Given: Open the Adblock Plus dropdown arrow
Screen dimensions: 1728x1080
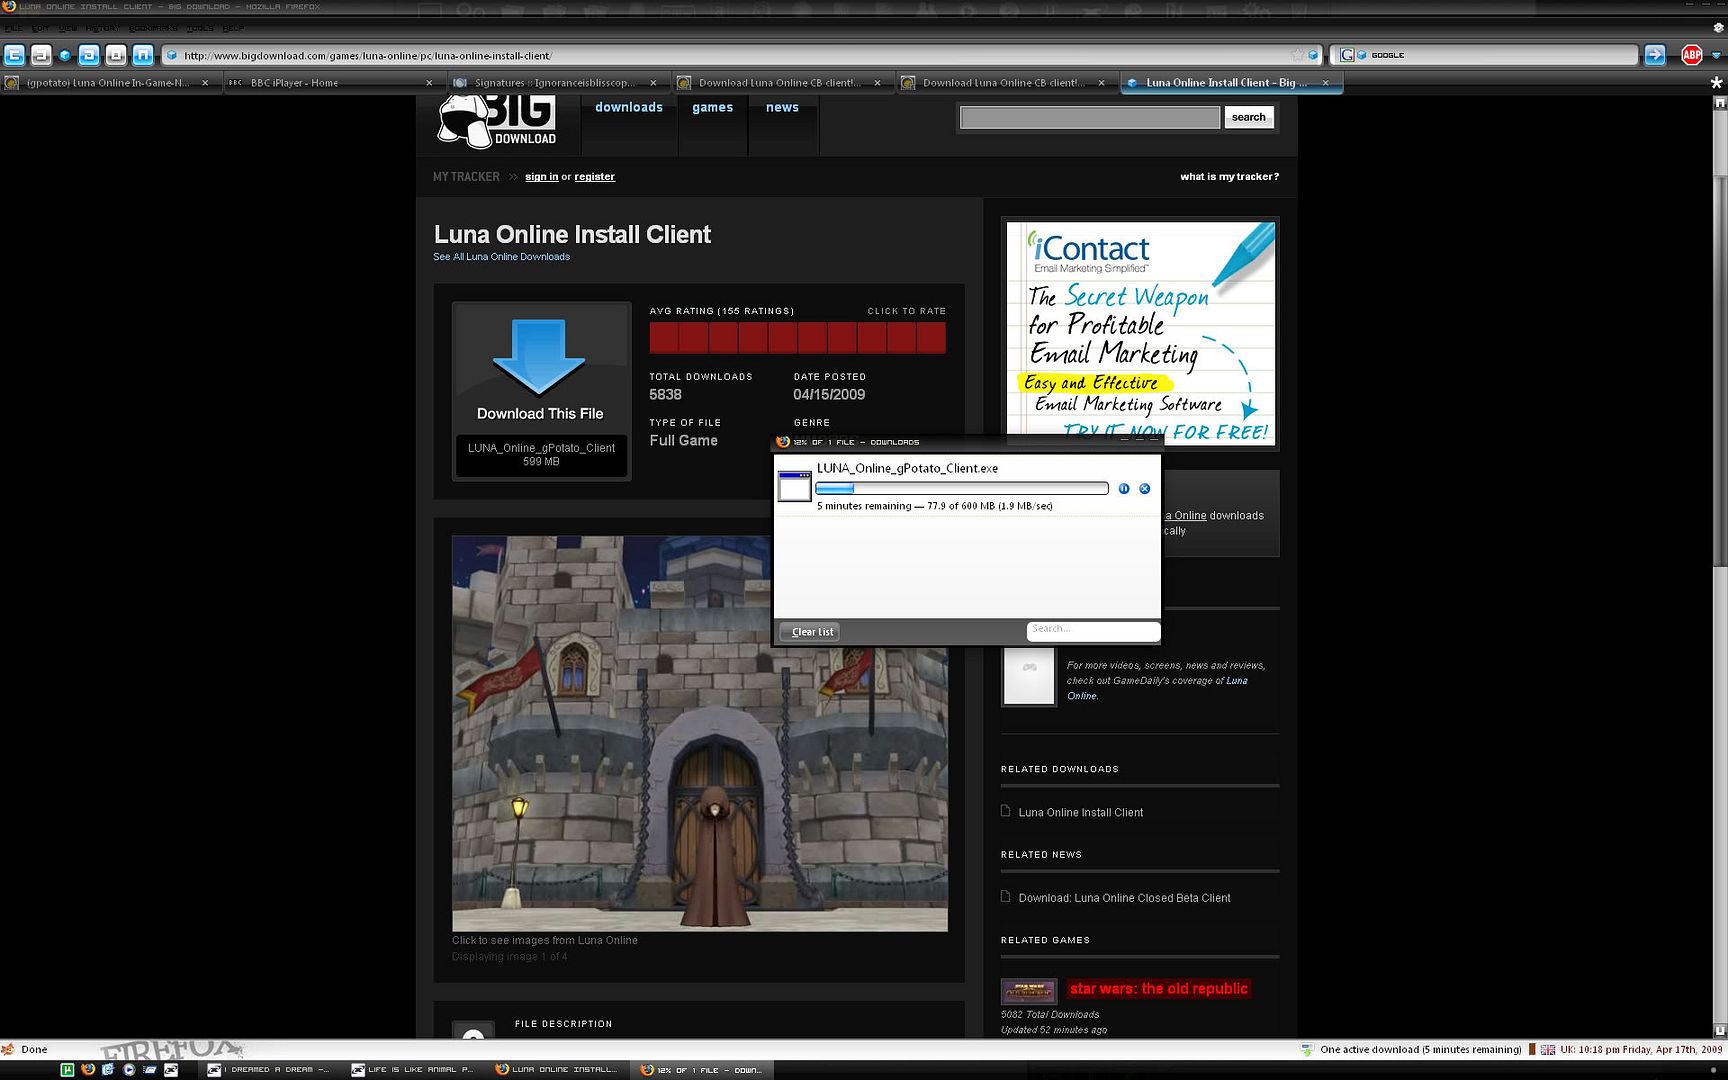Looking at the screenshot, I should point(1716,55).
